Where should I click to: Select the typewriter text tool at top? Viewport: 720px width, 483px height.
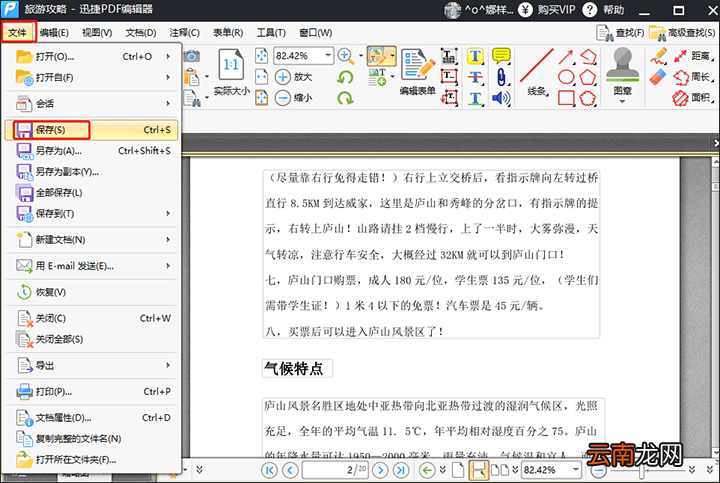click(449, 56)
